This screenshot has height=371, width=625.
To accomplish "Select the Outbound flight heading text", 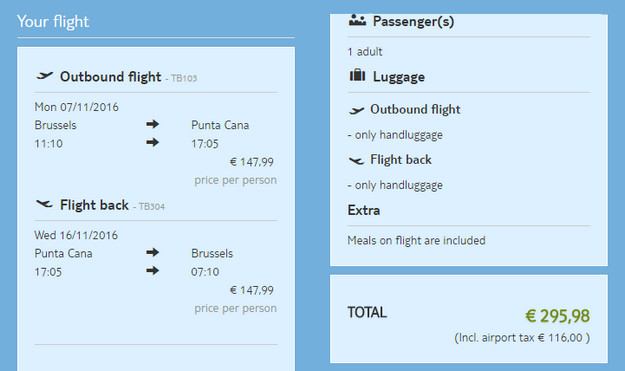I will [110, 77].
